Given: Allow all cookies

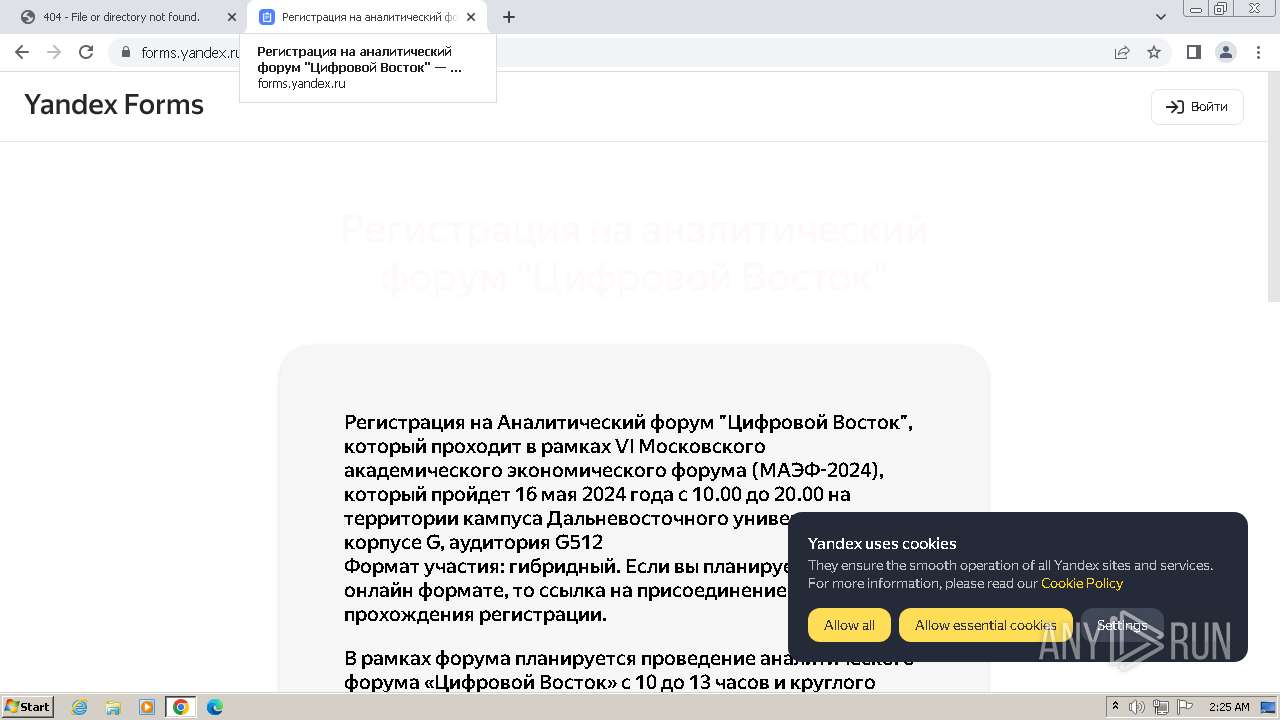Looking at the screenshot, I should [849, 625].
